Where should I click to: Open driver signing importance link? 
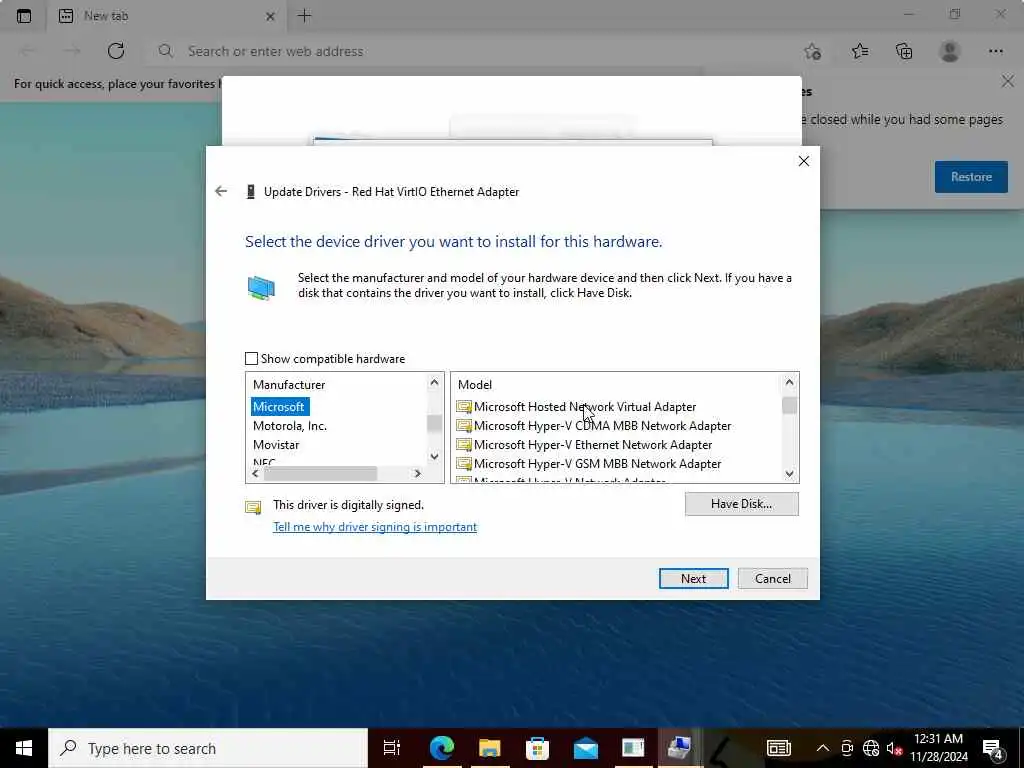(x=375, y=527)
